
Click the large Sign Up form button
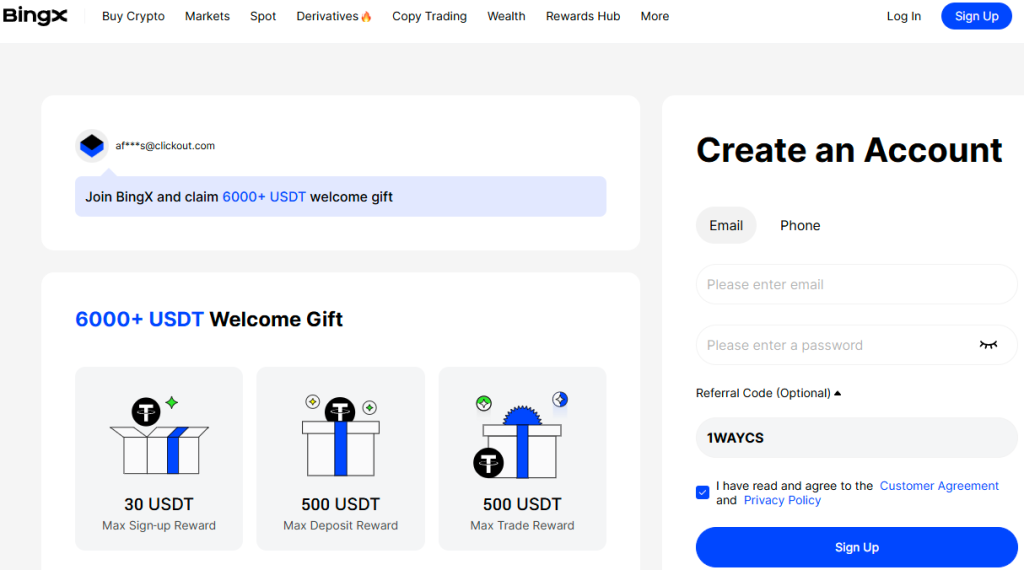(x=856, y=547)
